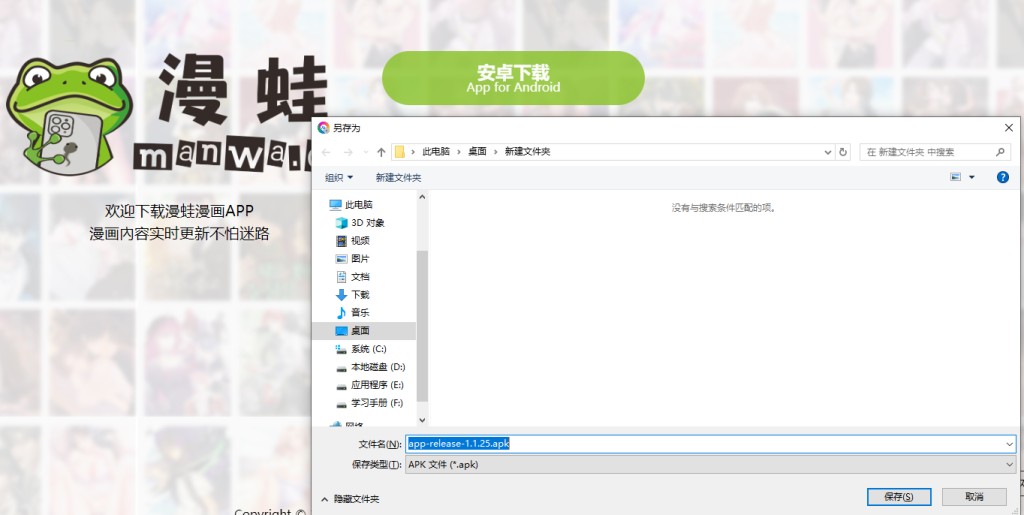Click the 视频 film icon
The height and width of the screenshot is (515, 1024).
pyautogui.click(x=341, y=241)
